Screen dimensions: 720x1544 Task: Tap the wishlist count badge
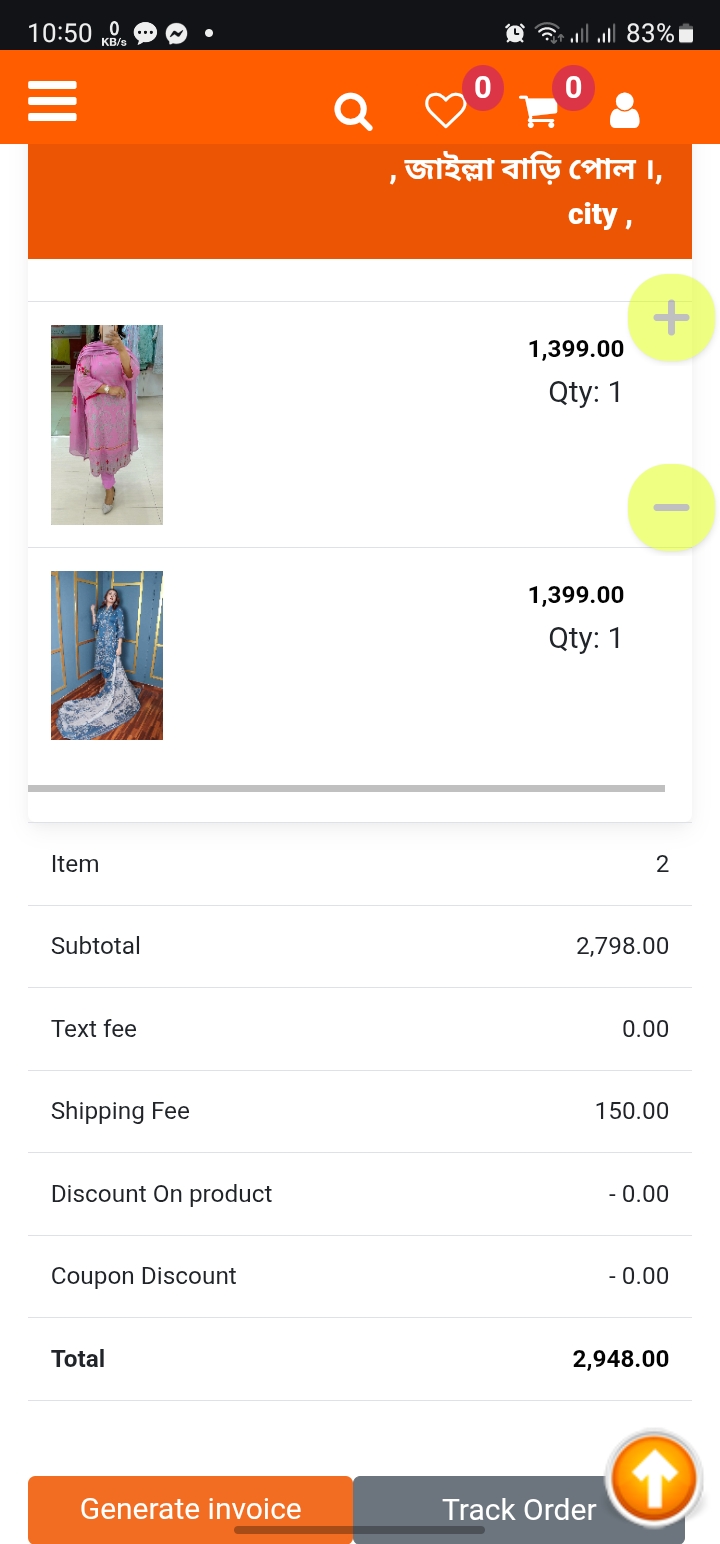(x=482, y=88)
